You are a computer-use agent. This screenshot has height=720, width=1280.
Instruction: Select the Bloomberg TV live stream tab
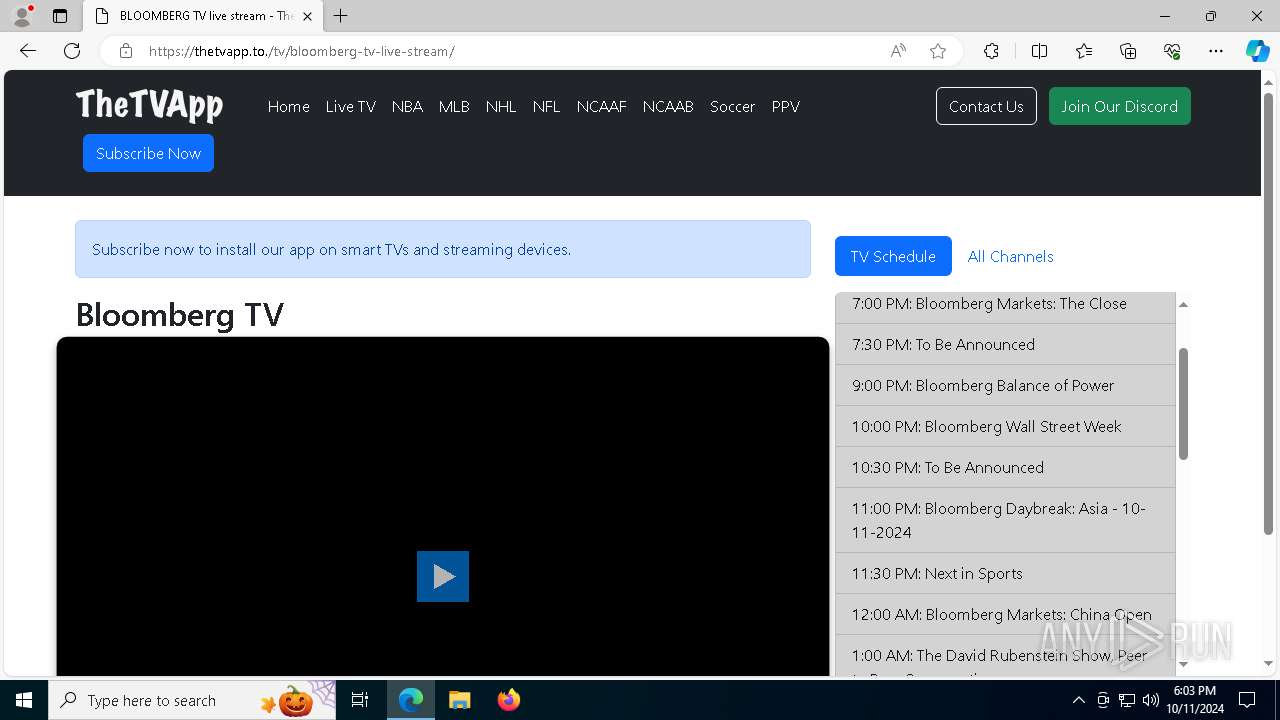[203, 16]
